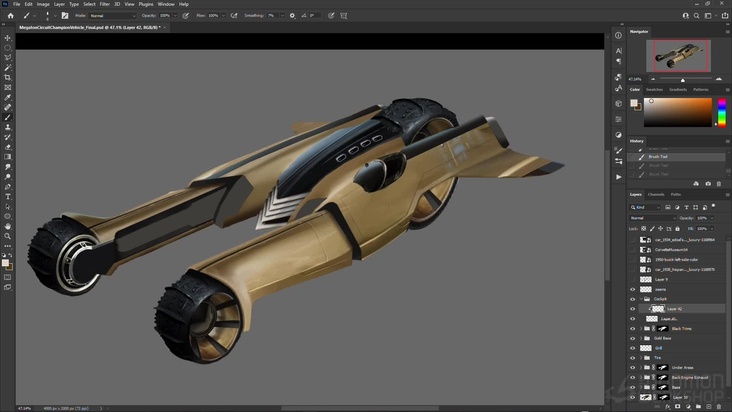This screenshot has width=732, height=412.
Task: Select the Gradient tool
Action: tap(7, 157)
